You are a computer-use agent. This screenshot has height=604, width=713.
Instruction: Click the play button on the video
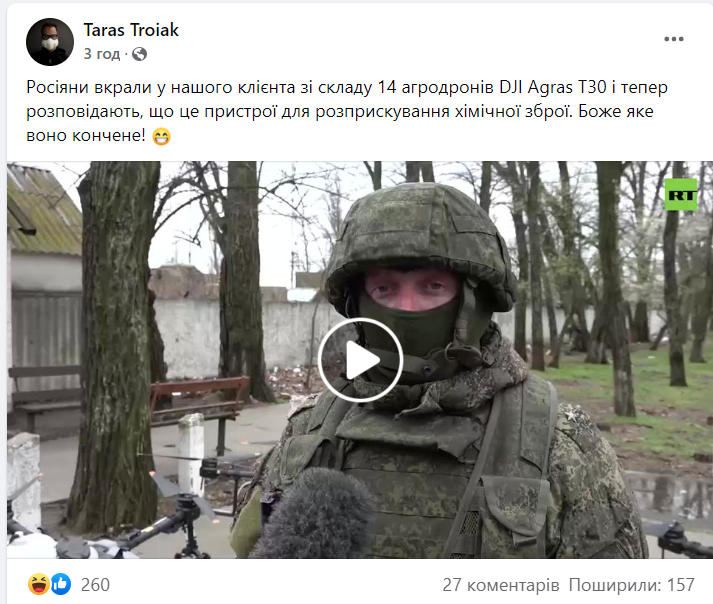(x=360, y=360)
